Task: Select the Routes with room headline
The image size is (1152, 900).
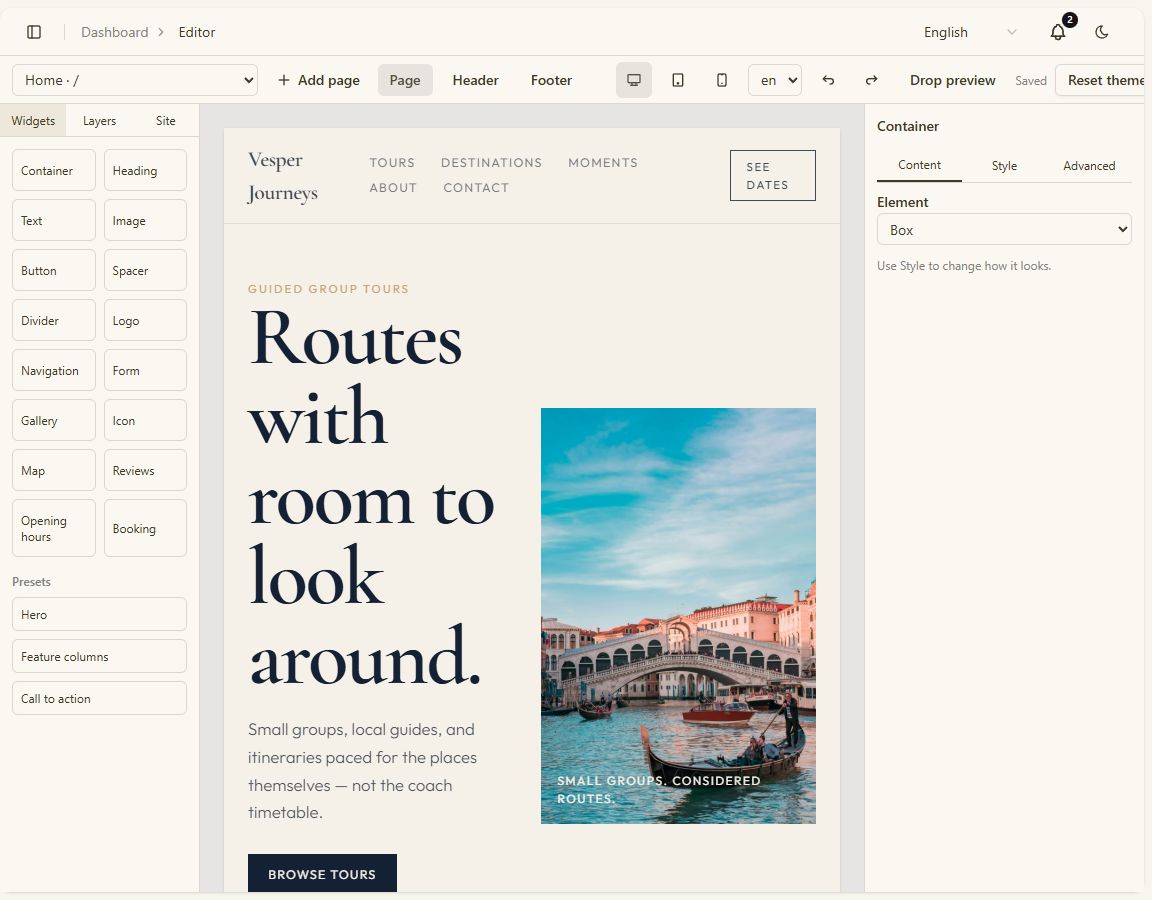Action: (x=371, y=498)
